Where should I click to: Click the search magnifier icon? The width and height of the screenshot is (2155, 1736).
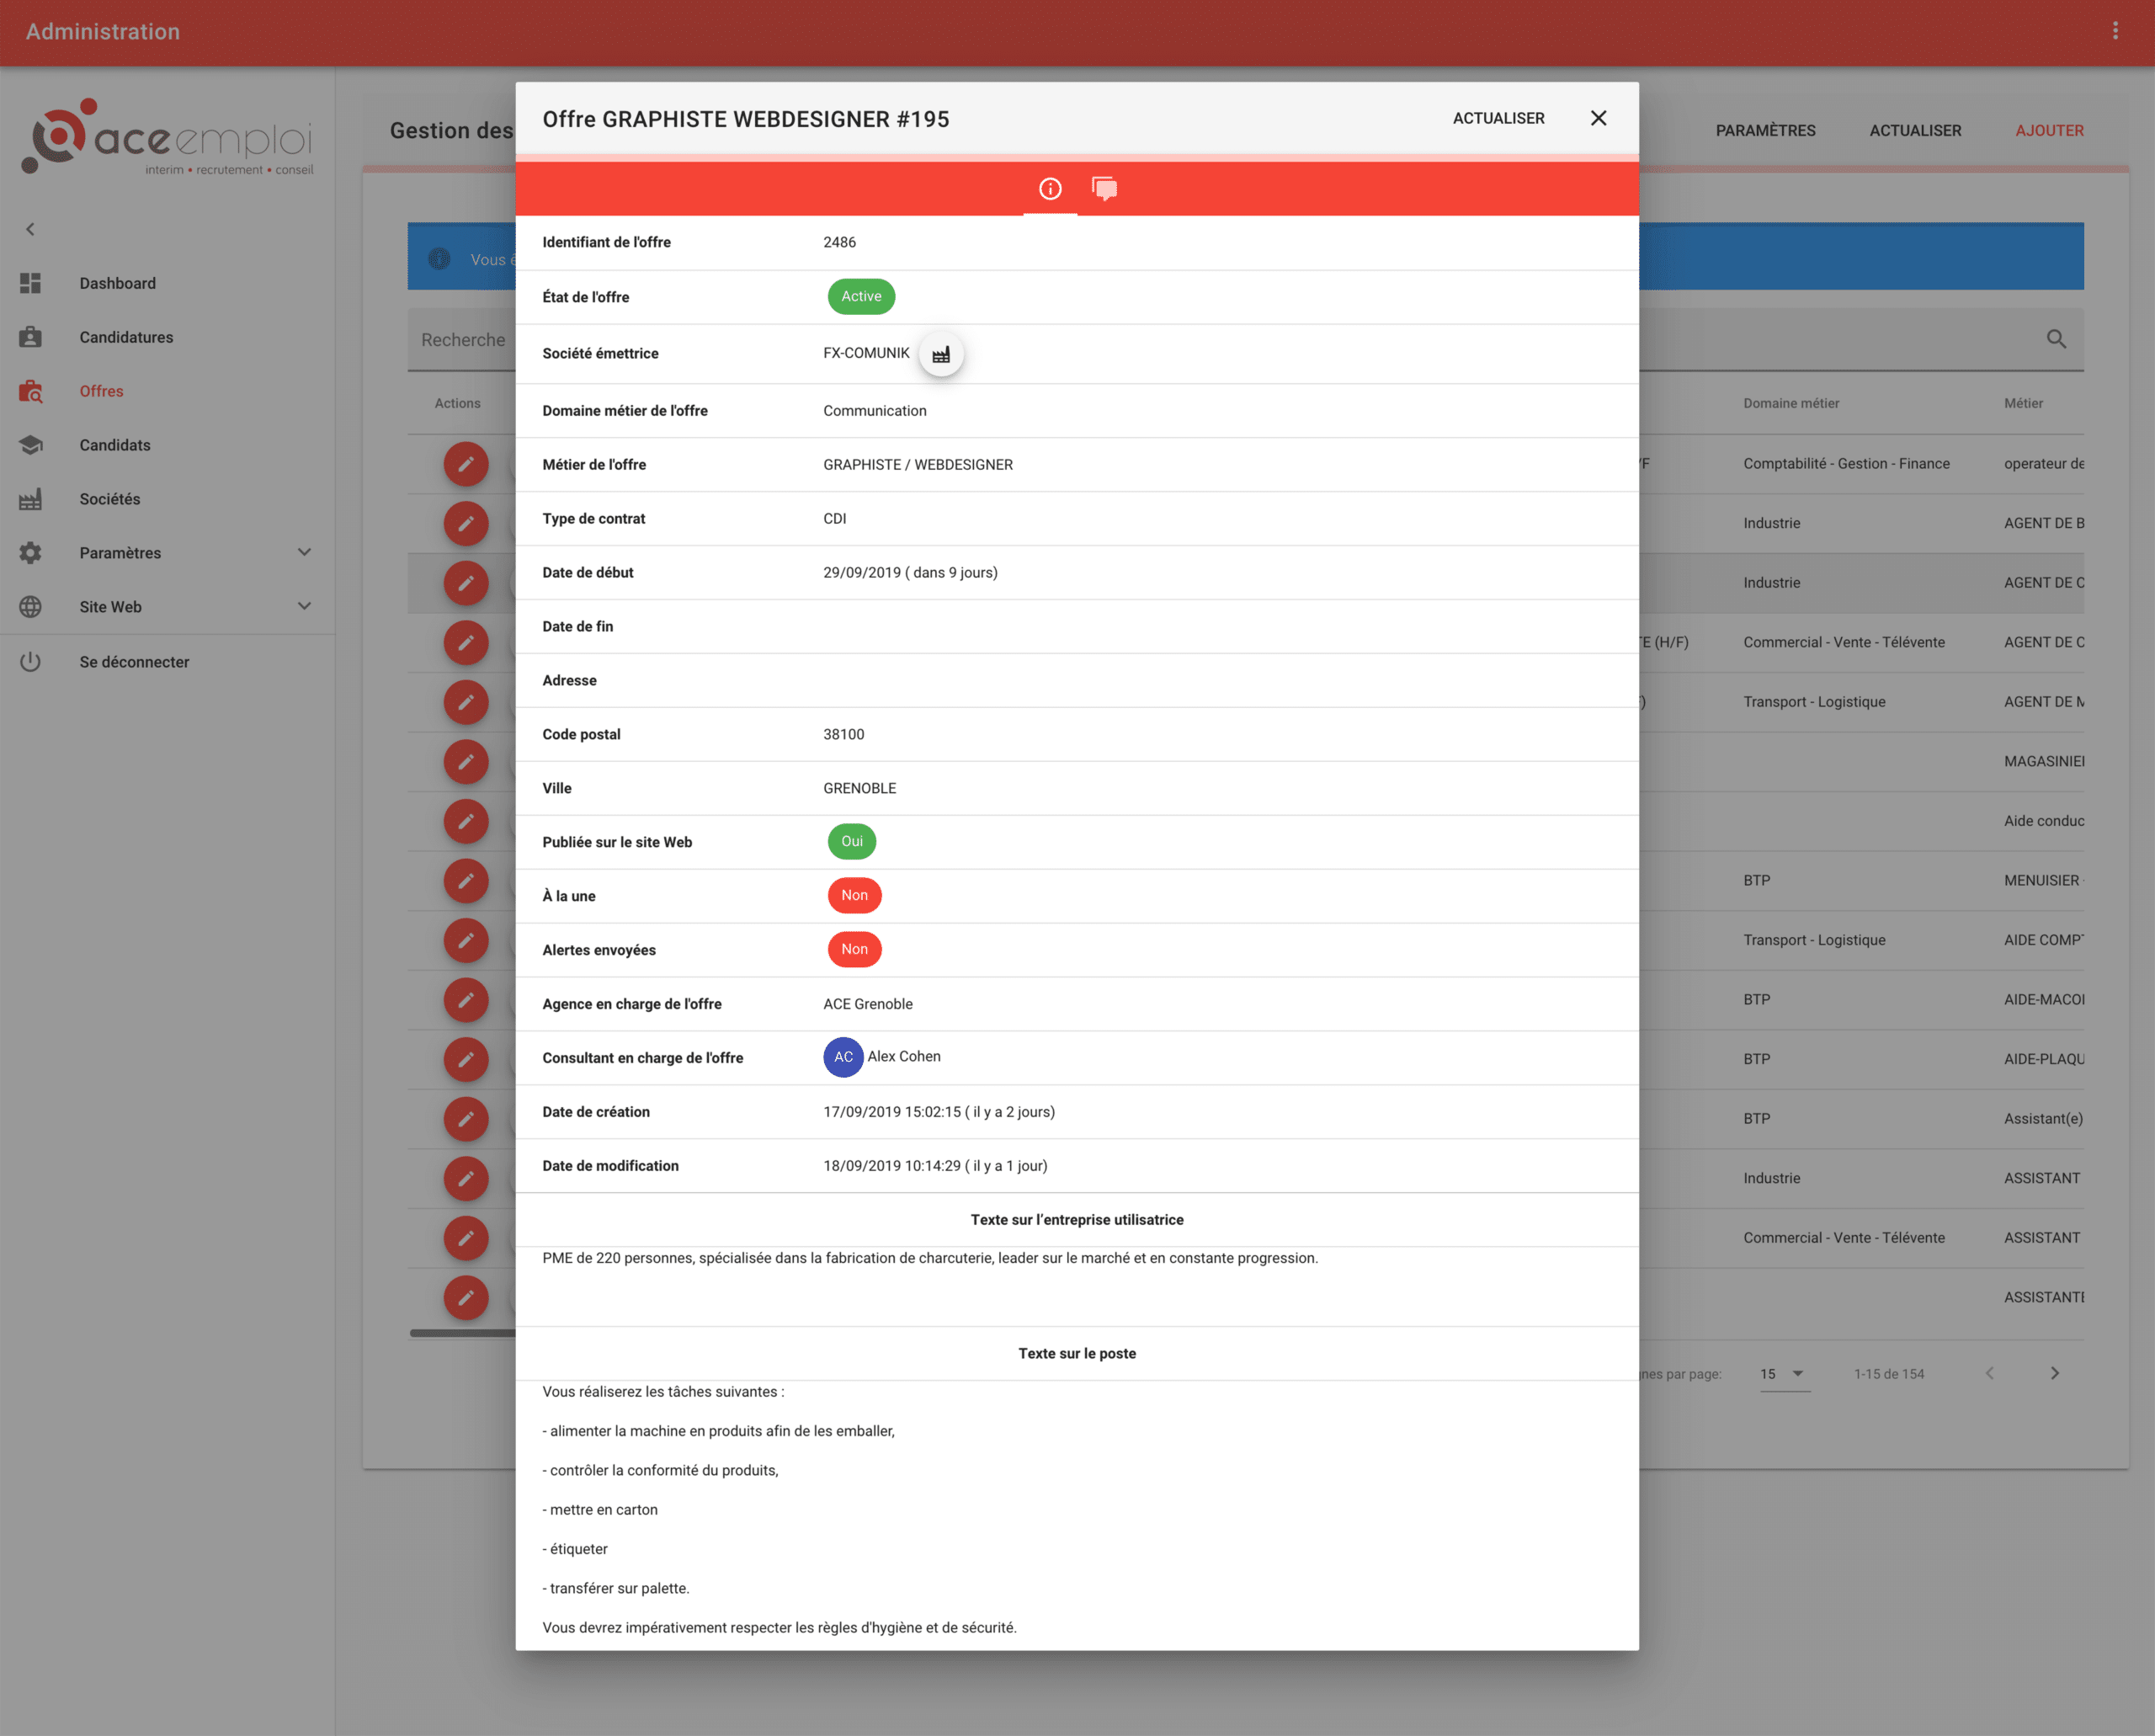pos(2056,339)
